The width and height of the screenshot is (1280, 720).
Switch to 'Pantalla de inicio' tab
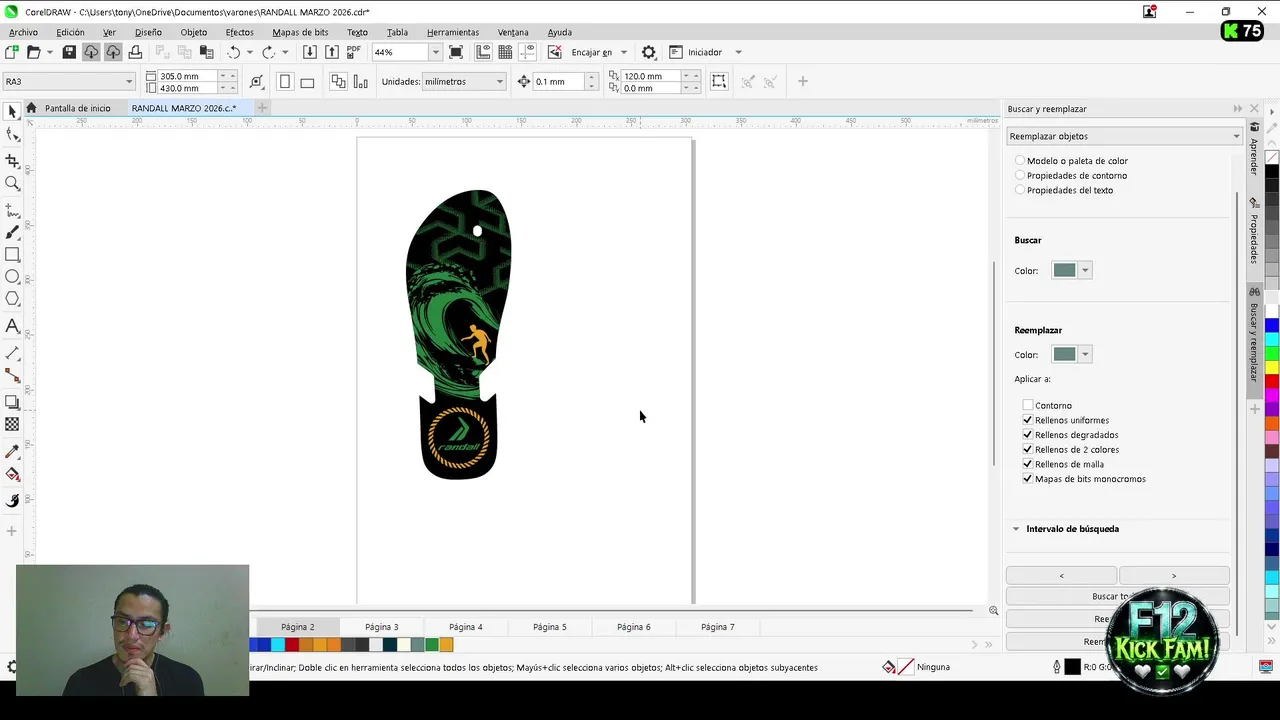(x=77, y=108)
